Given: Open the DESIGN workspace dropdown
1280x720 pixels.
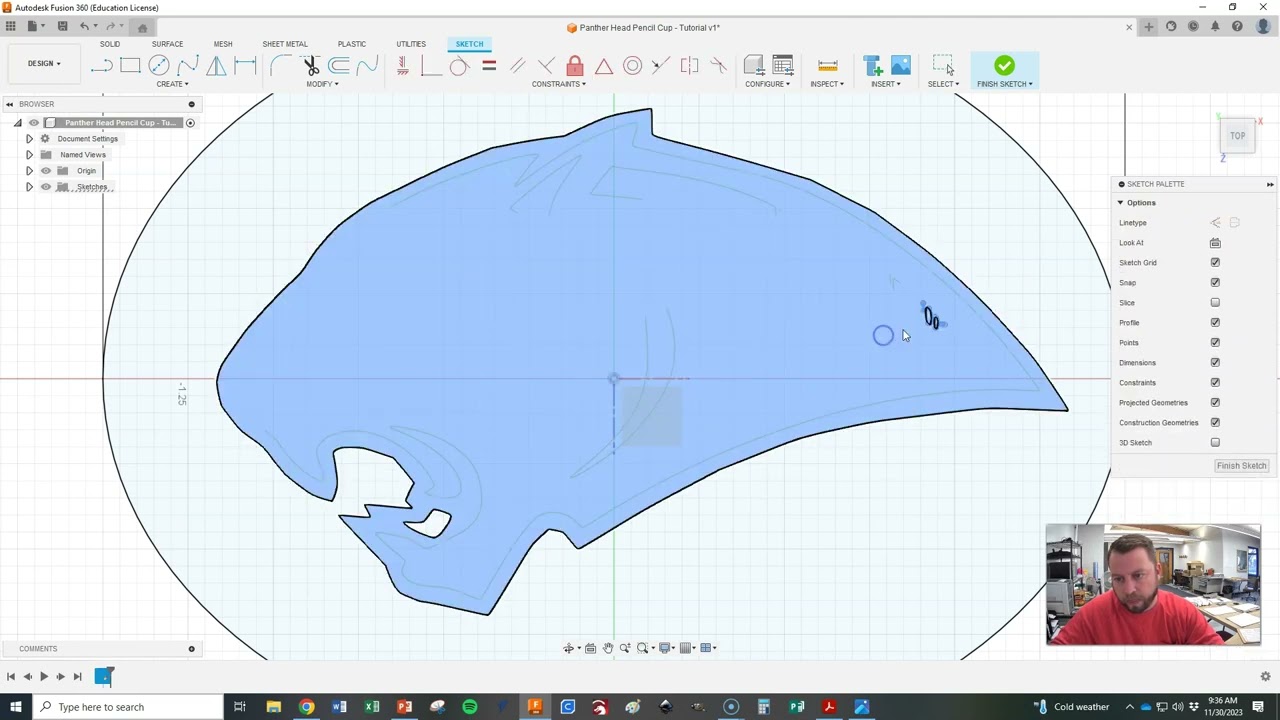Looking at the screenshot, I should tap(43, 64).
